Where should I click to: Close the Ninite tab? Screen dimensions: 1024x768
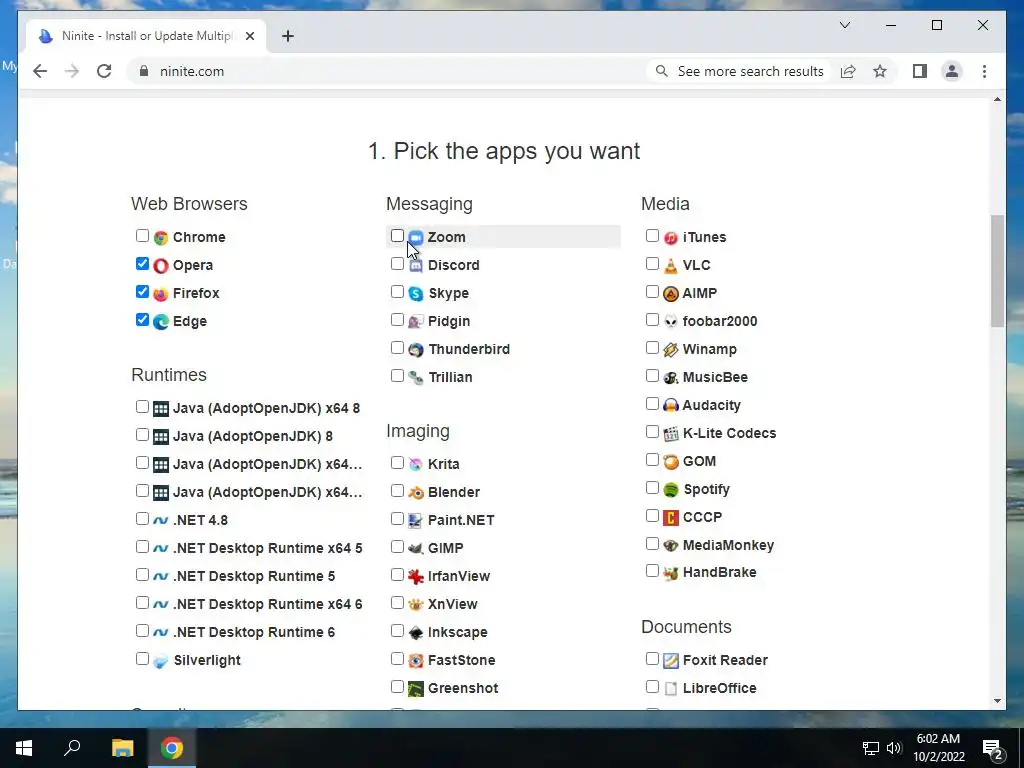click(249, 37)
